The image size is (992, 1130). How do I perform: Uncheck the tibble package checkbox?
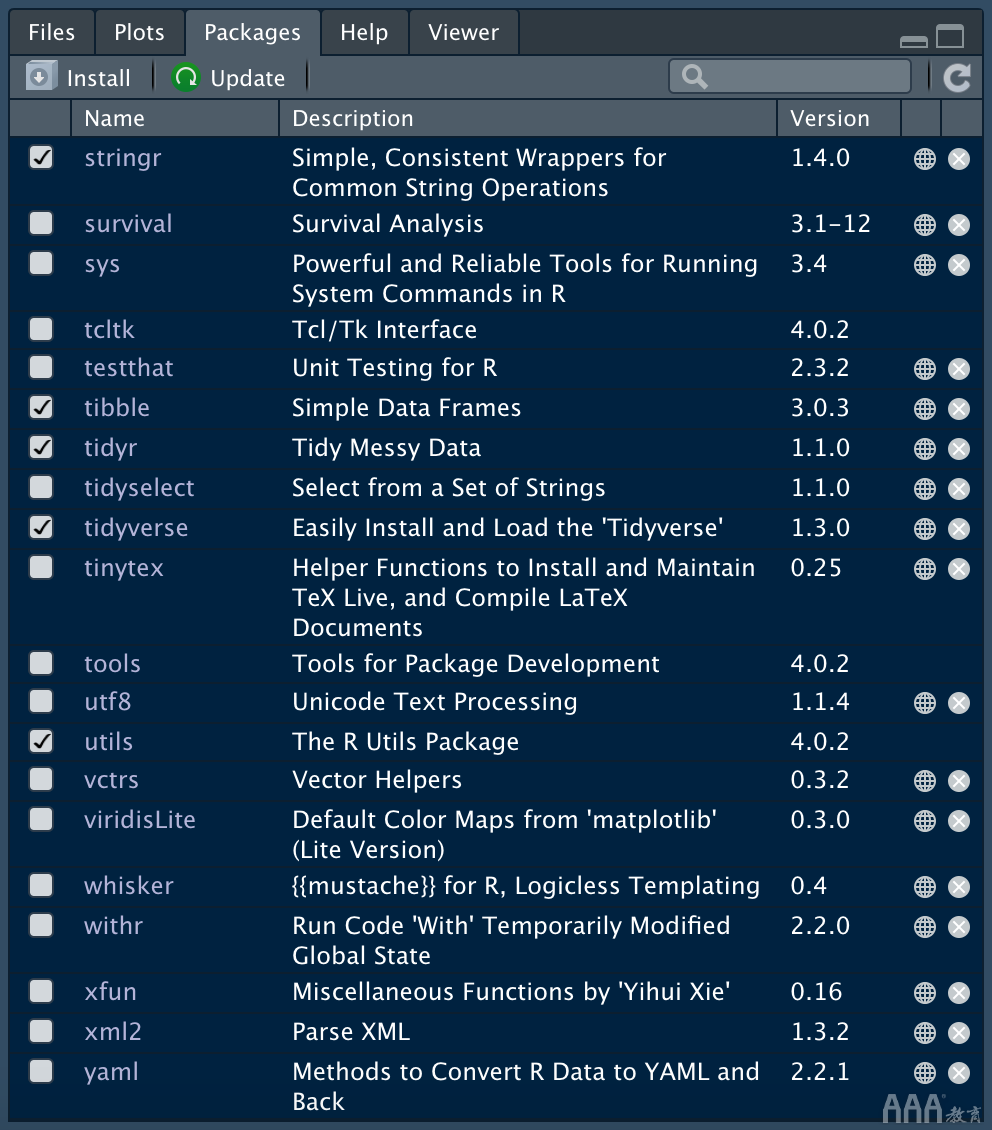[x=41, y=407]
